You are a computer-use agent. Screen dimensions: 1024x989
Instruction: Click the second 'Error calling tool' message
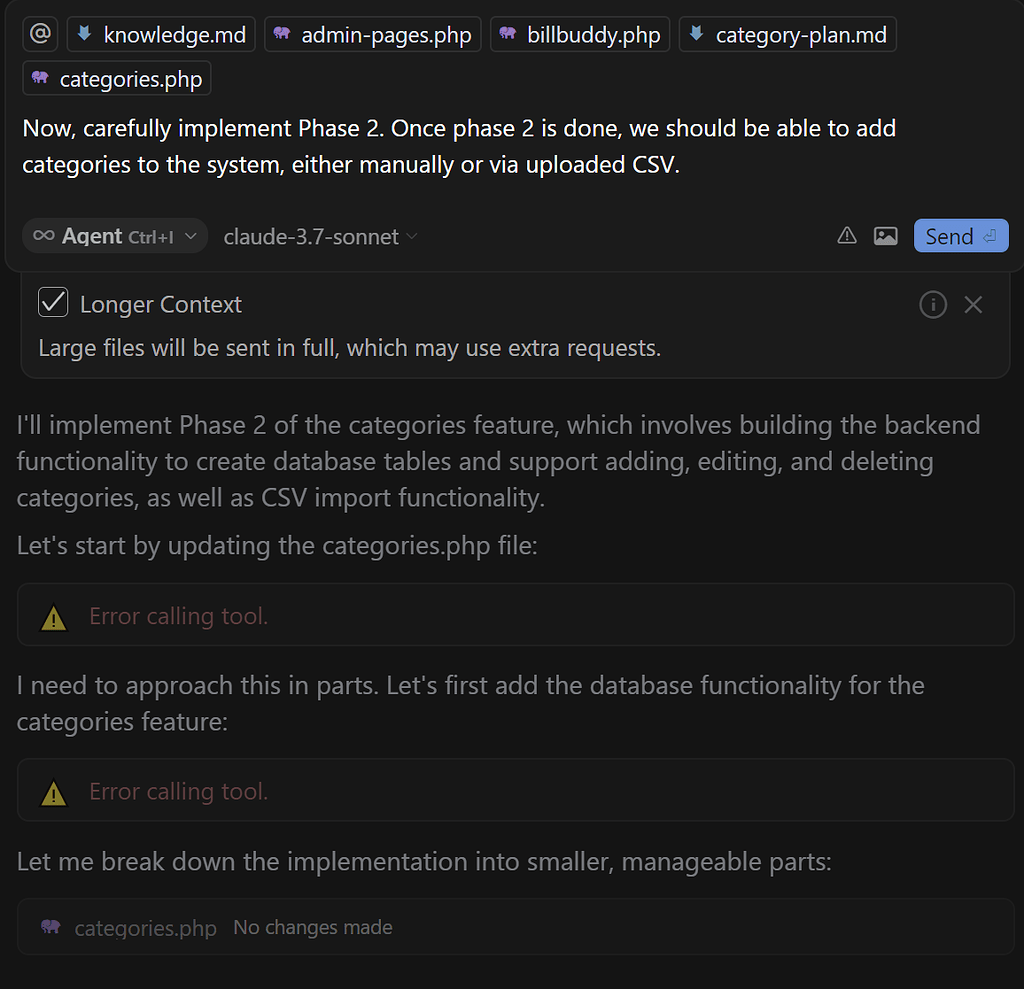coord(179,791)
